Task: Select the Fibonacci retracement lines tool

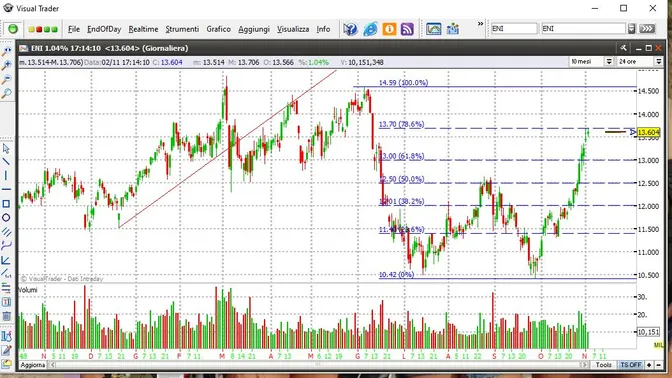Action: 6,288
